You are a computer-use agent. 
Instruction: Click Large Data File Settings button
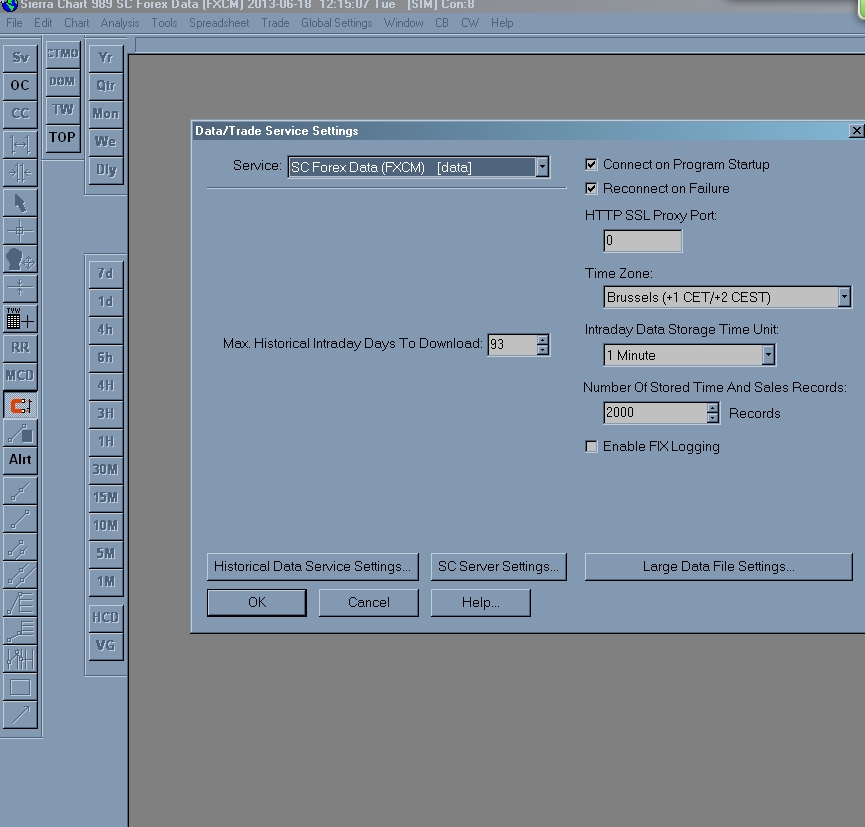pos(718,567)
